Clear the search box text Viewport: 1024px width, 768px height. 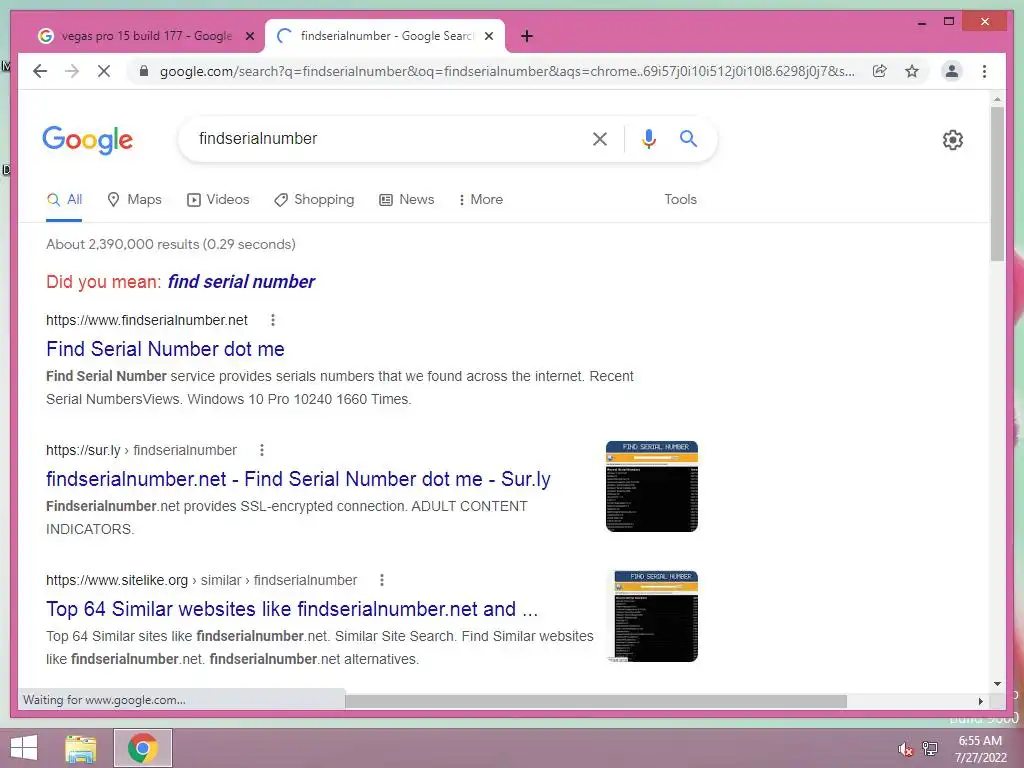pos(600,138)
